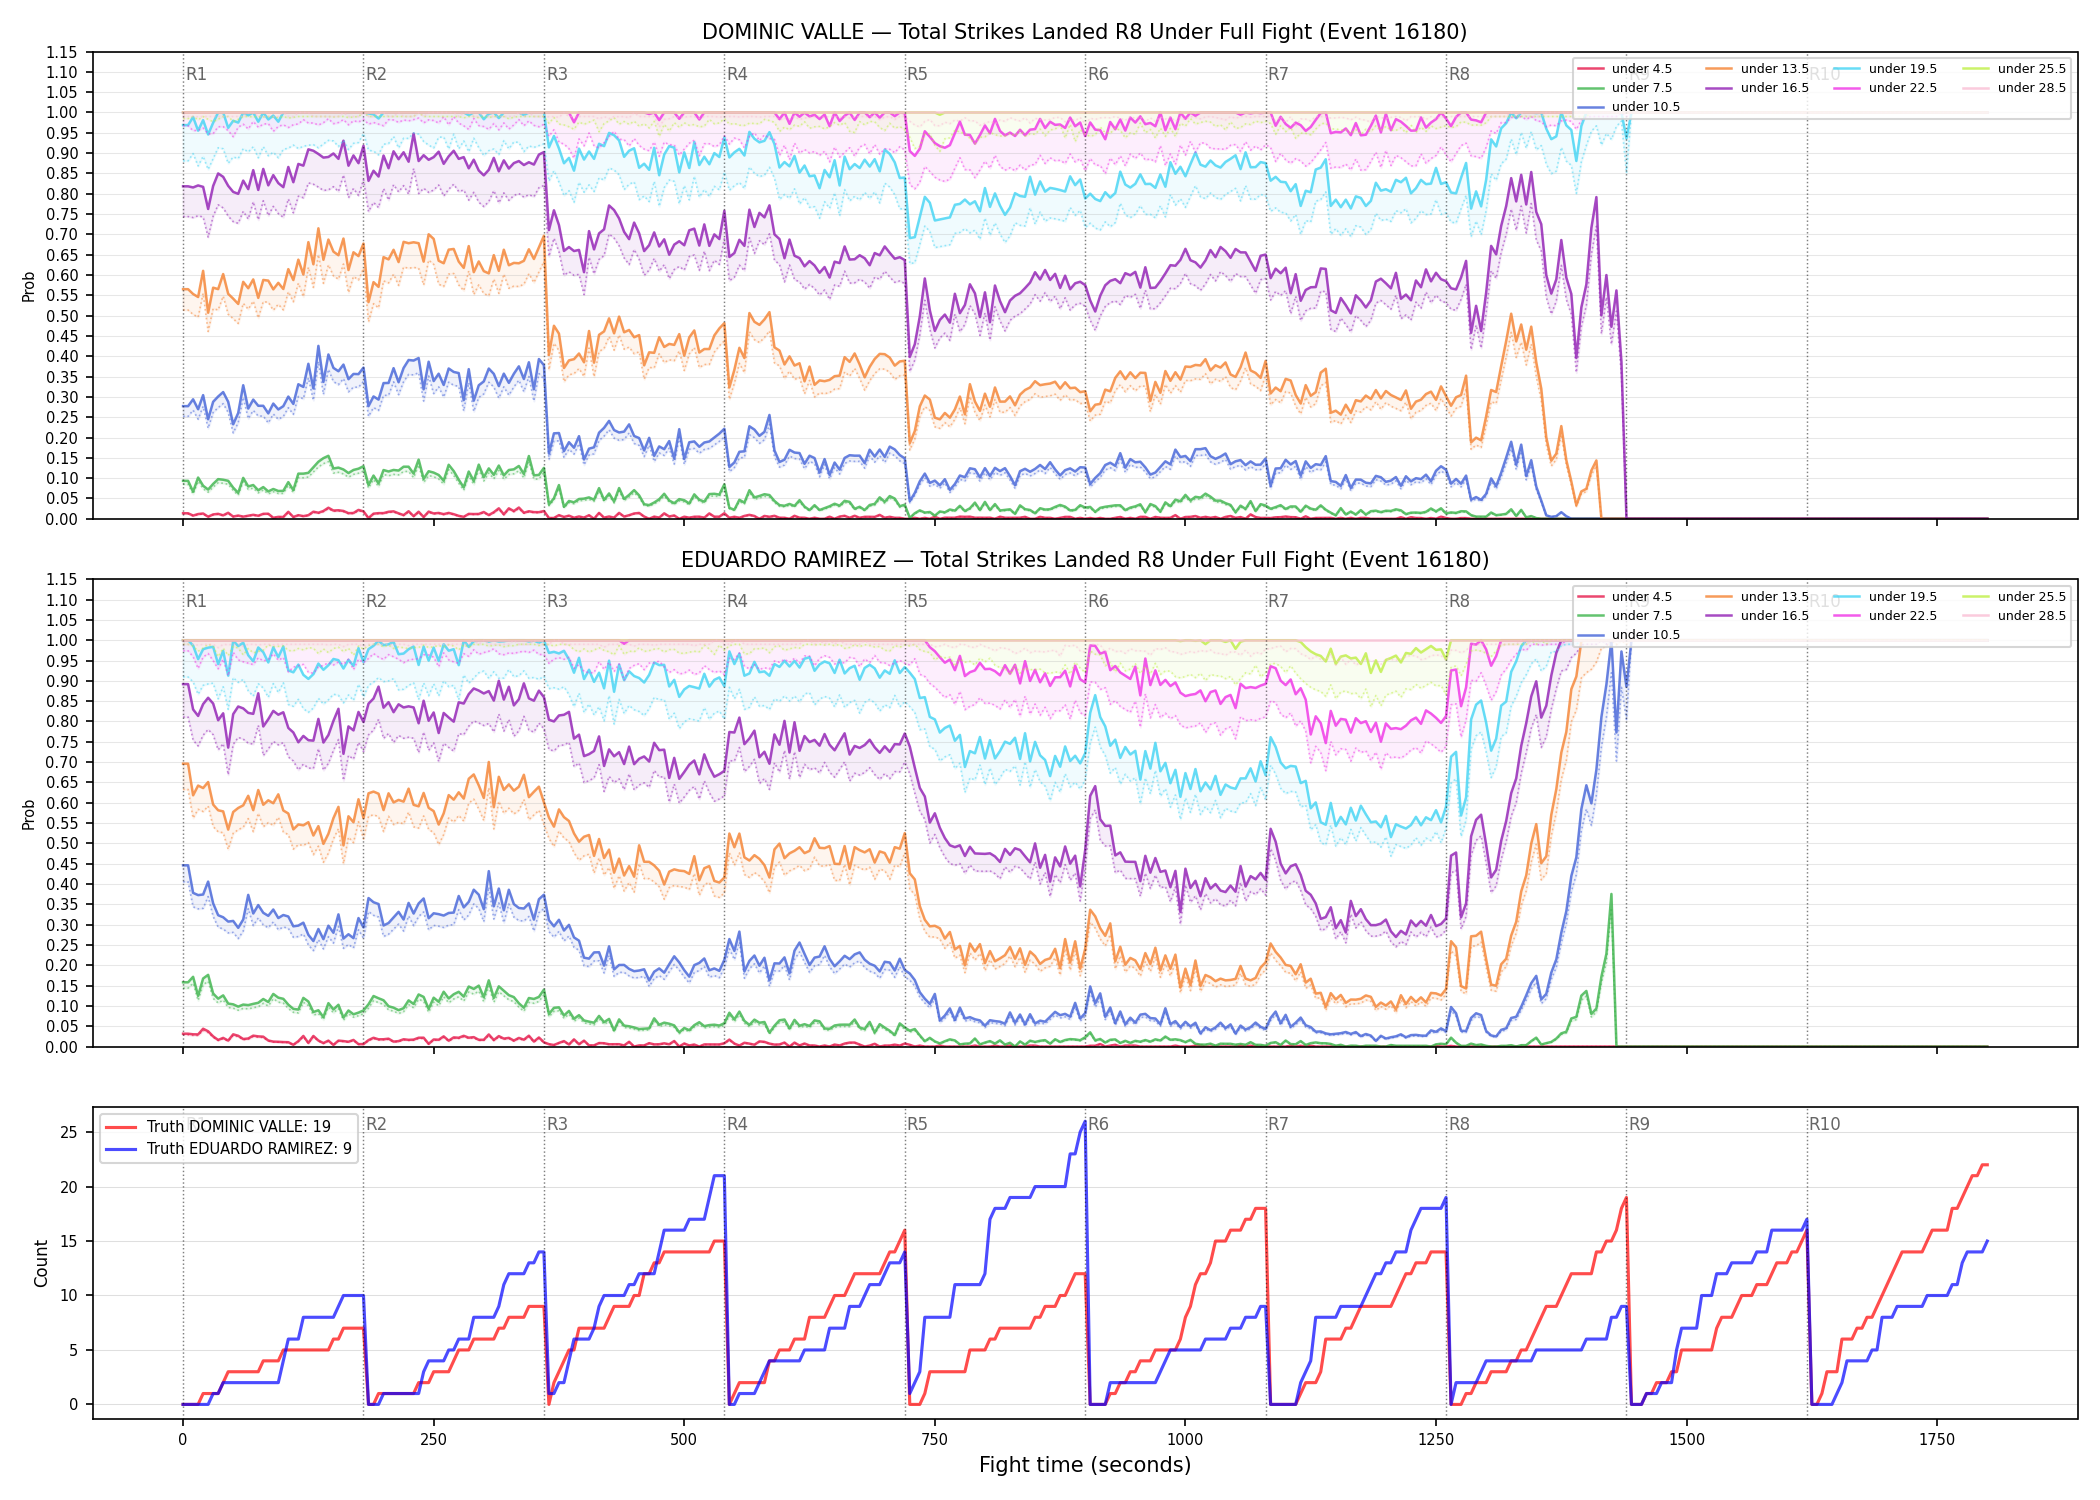Click the DOMINIC VALLE chart title
Image resolution: width=2100 pixels, height=1500 pixels.
click(x=1084, y=32)
